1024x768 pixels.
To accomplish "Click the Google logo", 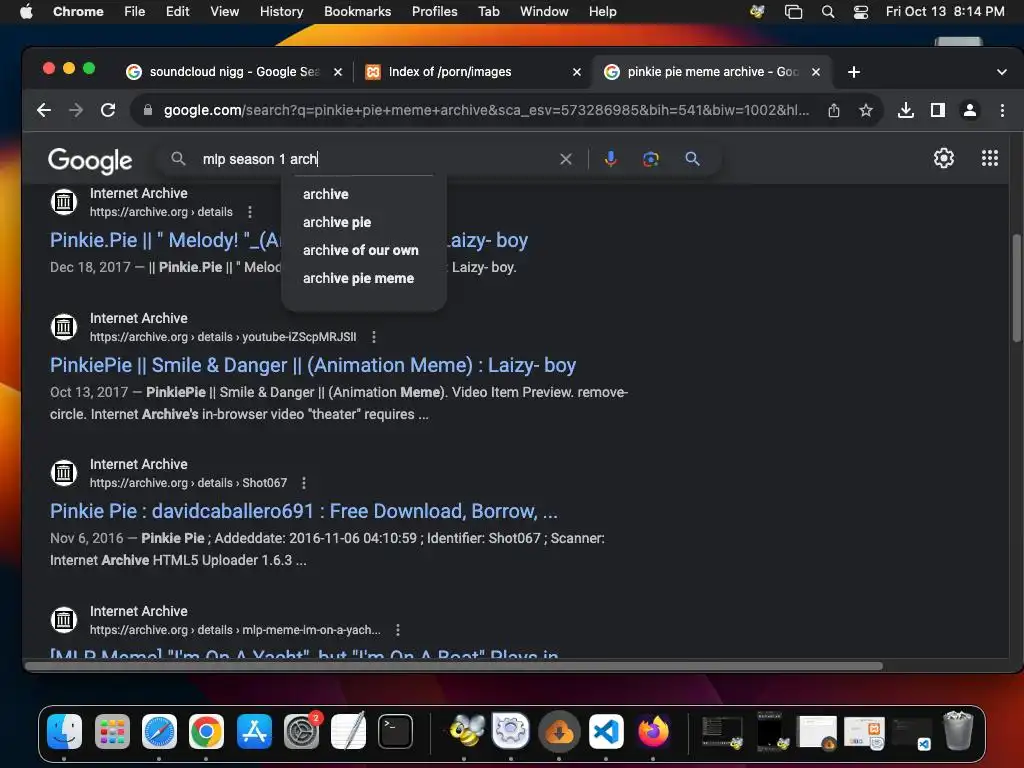I will coord(90,160).
